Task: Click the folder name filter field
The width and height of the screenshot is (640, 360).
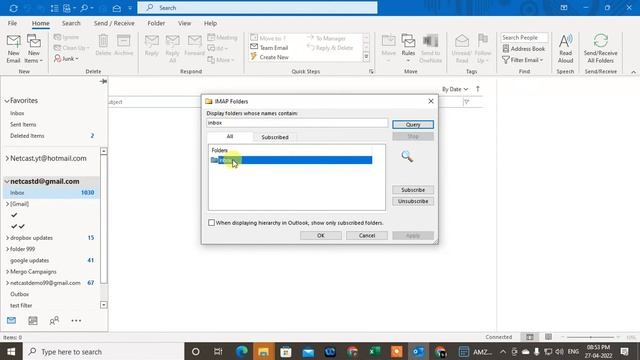Action: 297,123
